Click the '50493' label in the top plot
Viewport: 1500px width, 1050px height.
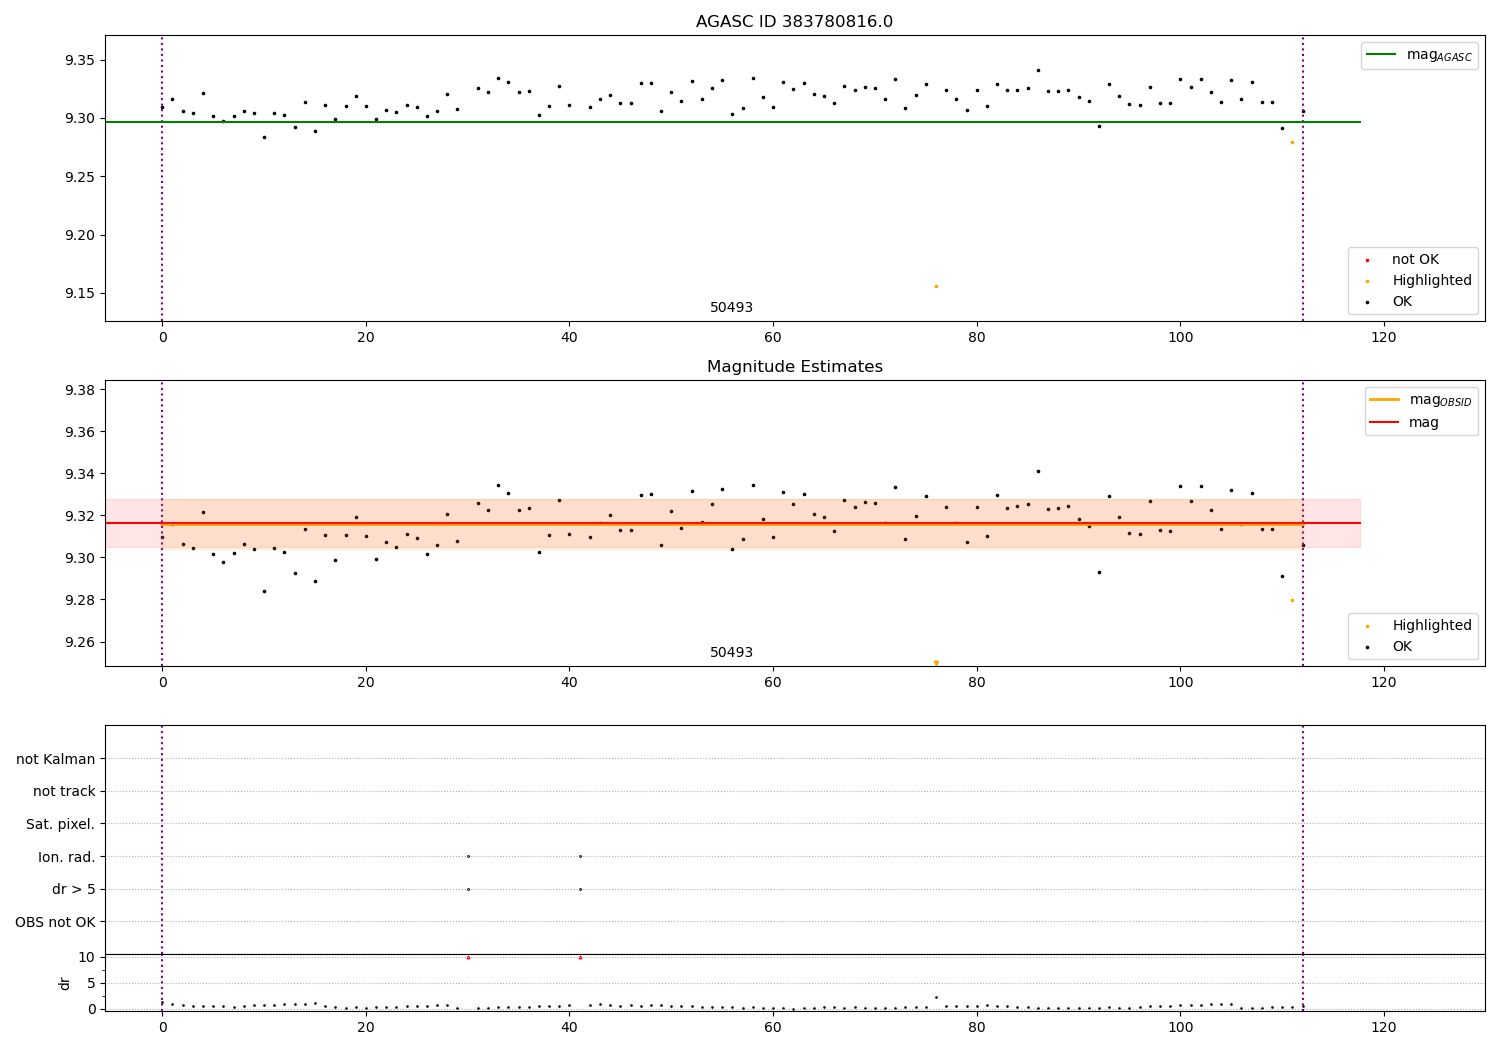[x=731, y=308]
